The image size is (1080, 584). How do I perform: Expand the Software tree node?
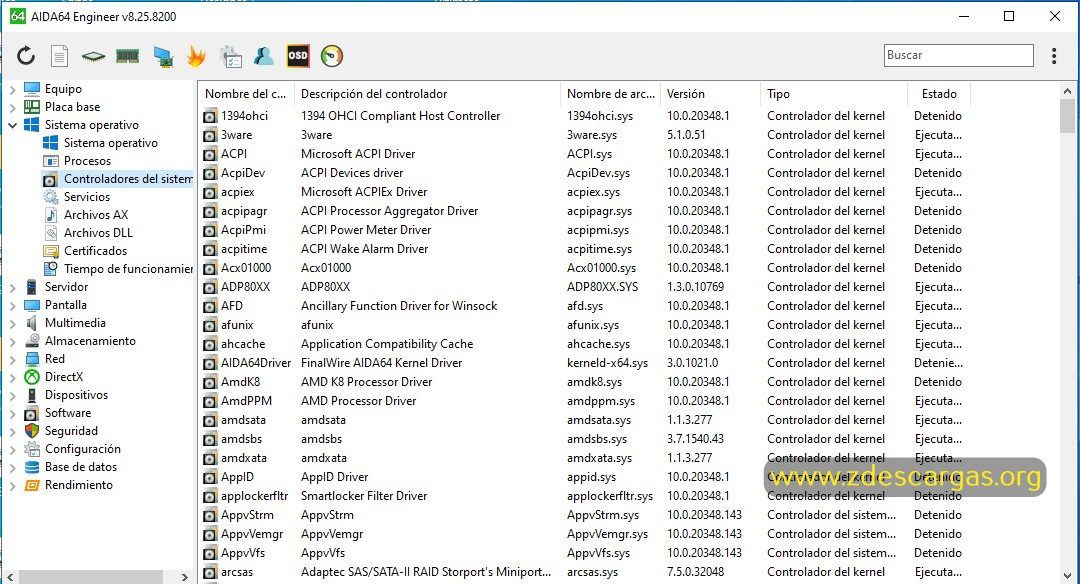12,413
